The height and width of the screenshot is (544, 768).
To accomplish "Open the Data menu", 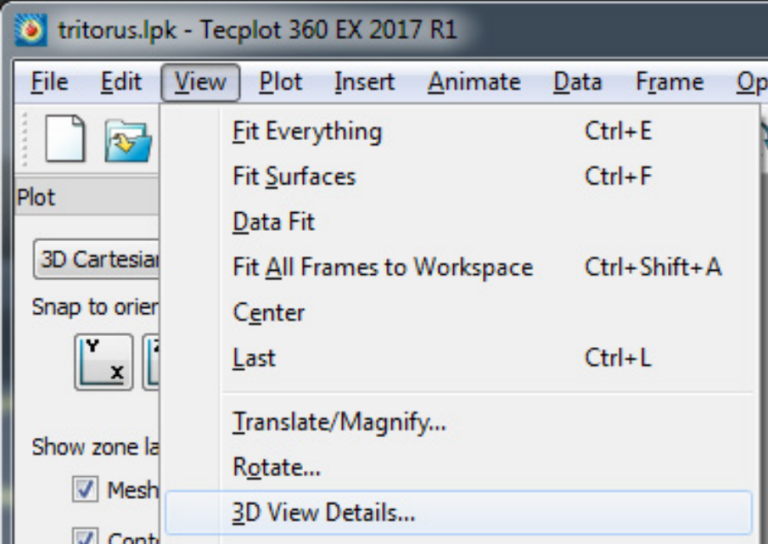I will click(577, 82).
